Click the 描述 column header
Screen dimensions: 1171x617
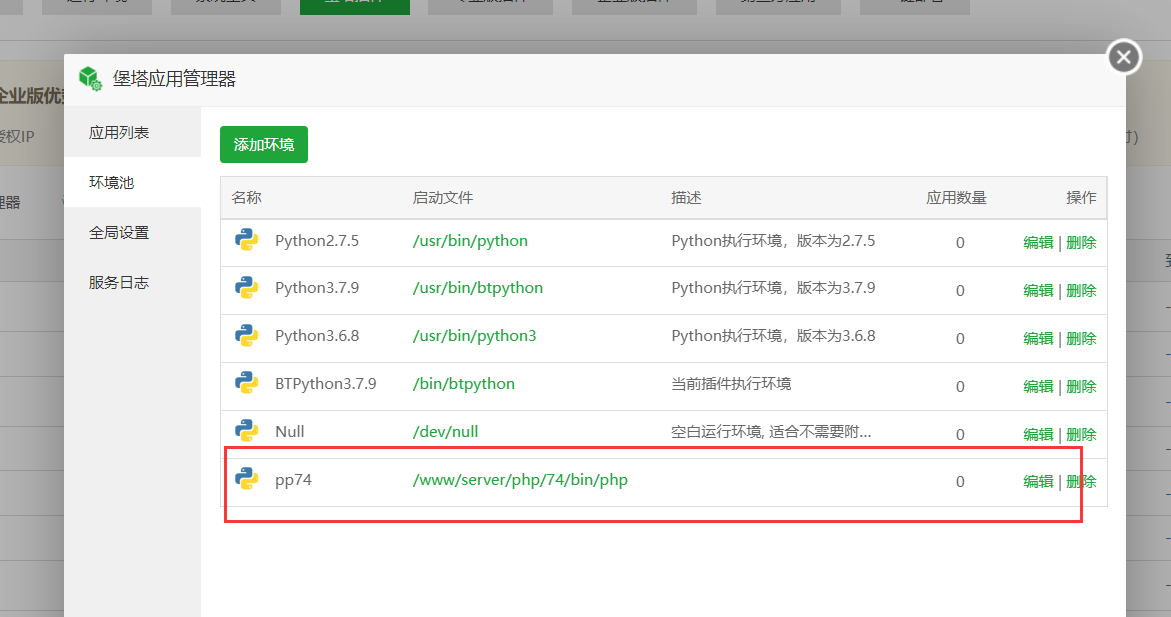(x=686, y=197)
